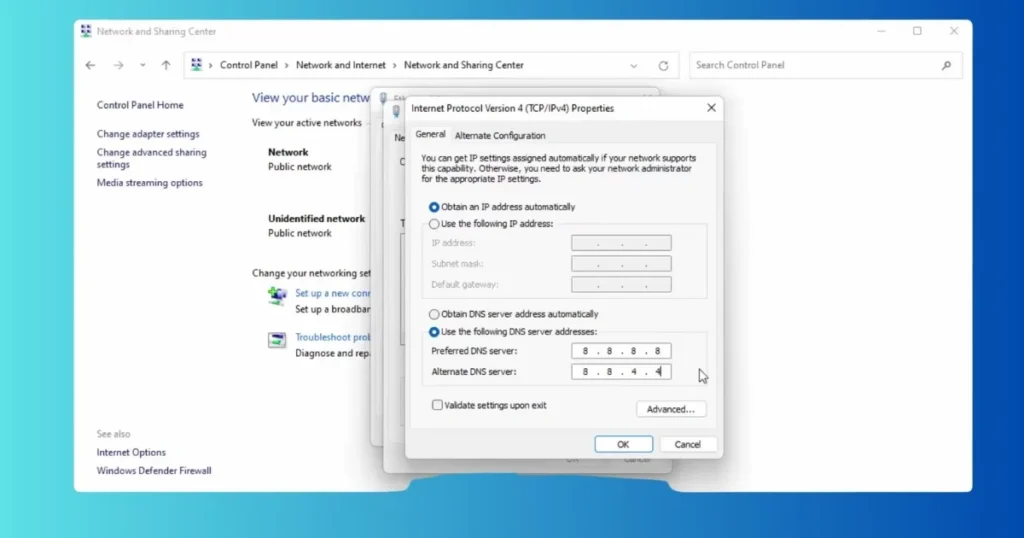
Task: Open Change advanced sharing settings
Action: pos(152,158)
